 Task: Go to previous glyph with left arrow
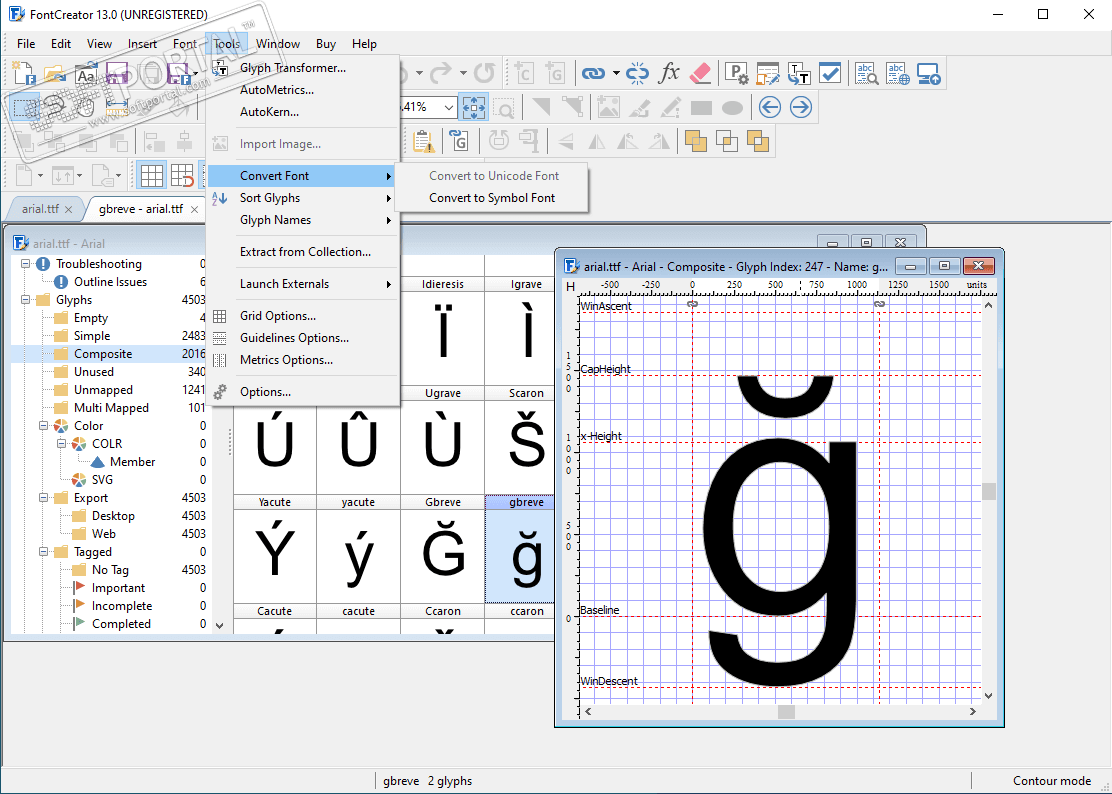(769, 108)
